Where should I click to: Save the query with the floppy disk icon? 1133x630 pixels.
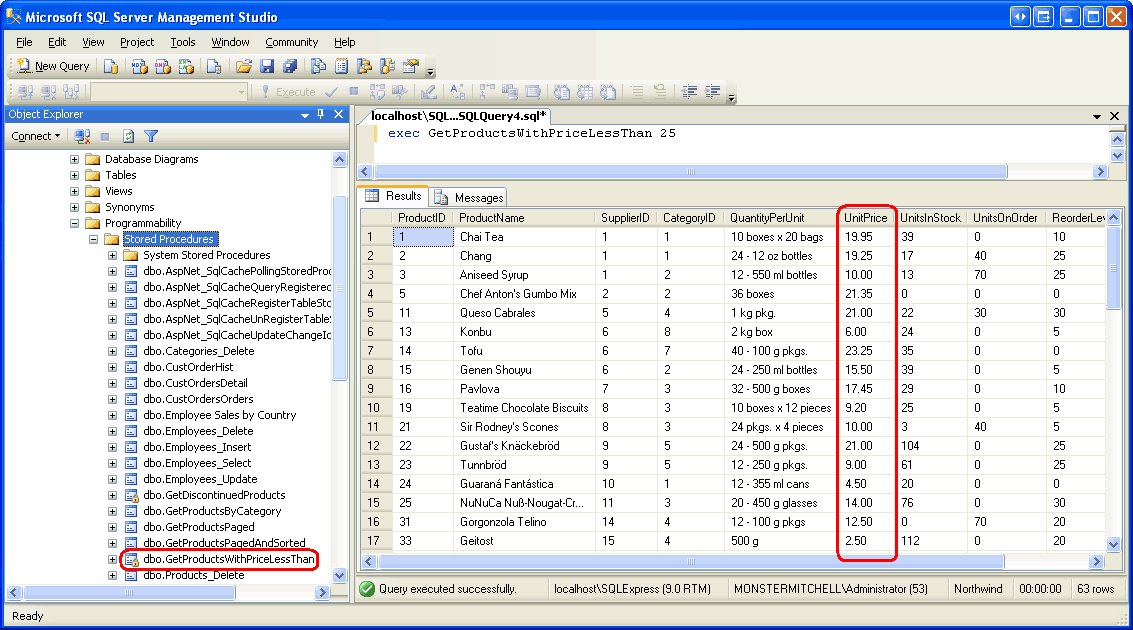pos(267,66)
